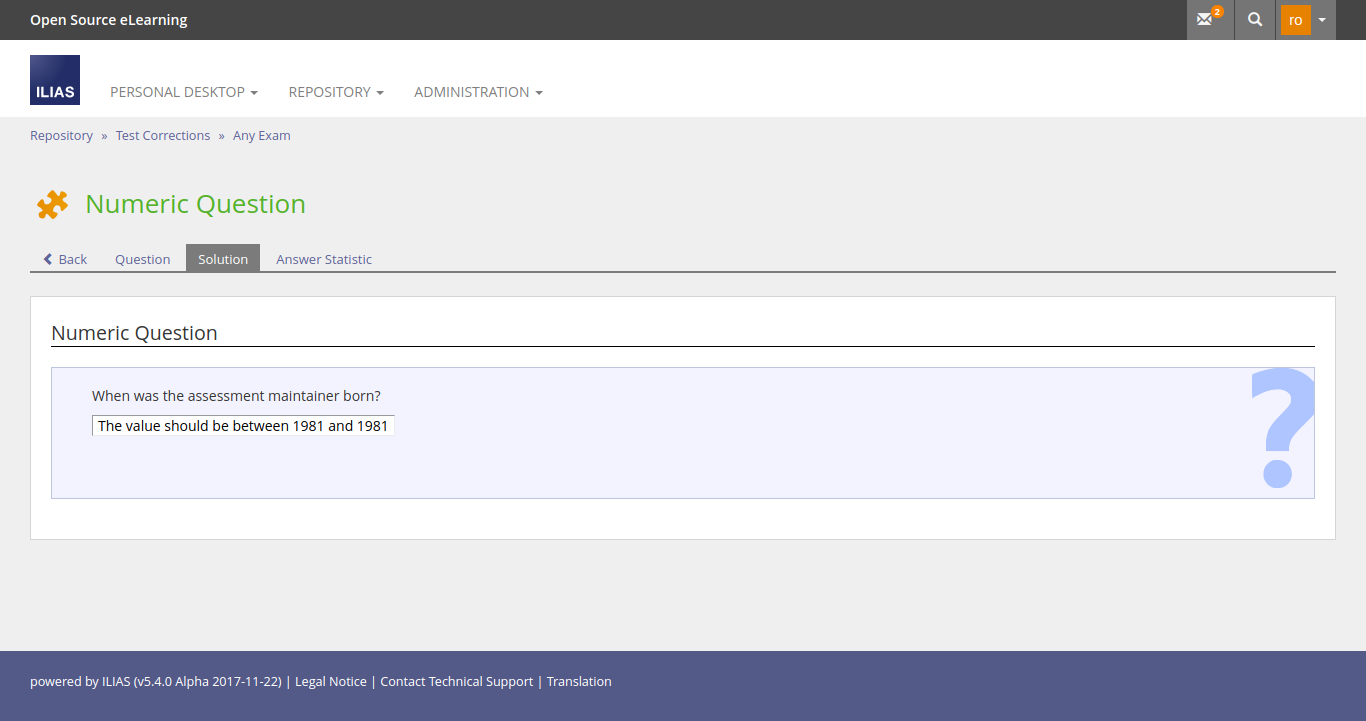Expand the Repository main menu

(336, 92)
